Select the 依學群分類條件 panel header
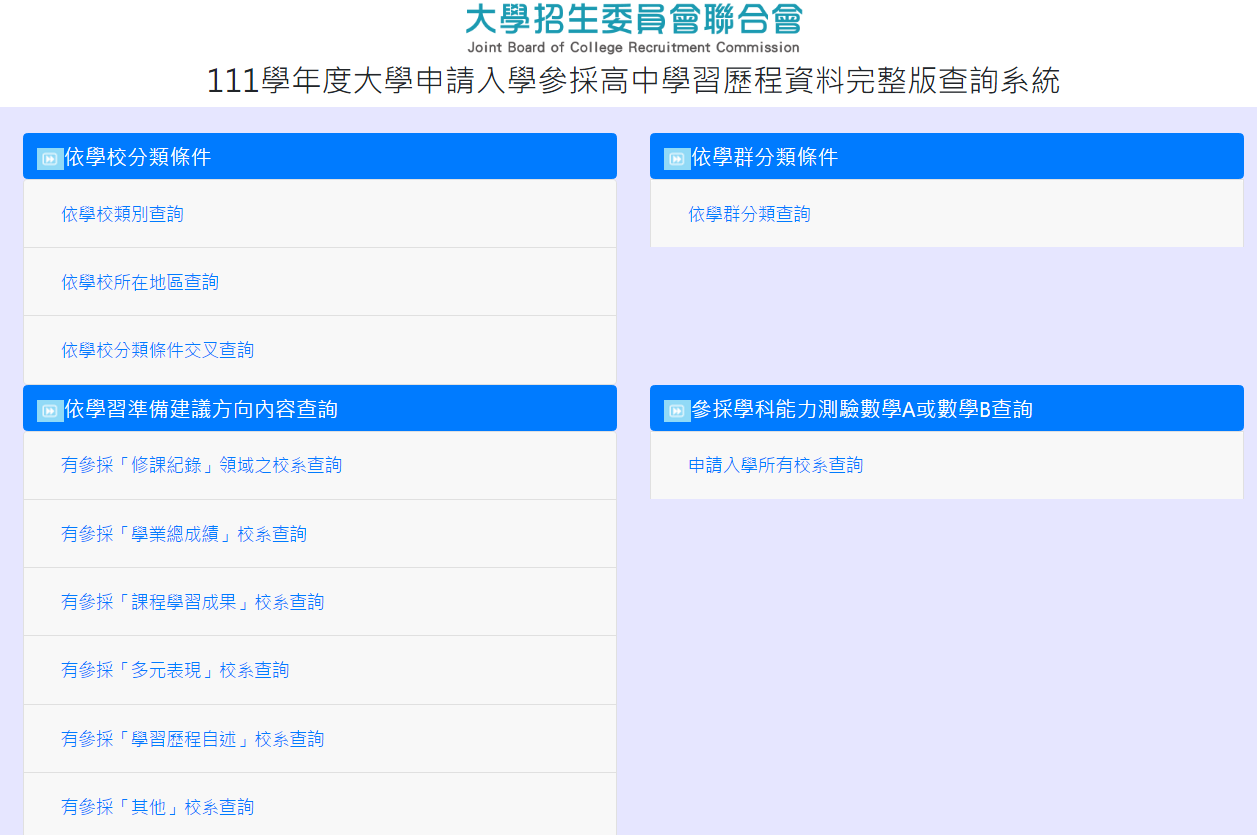Image resolution: width=1257 pixels, height=835 pixels. tap(947, 156)
